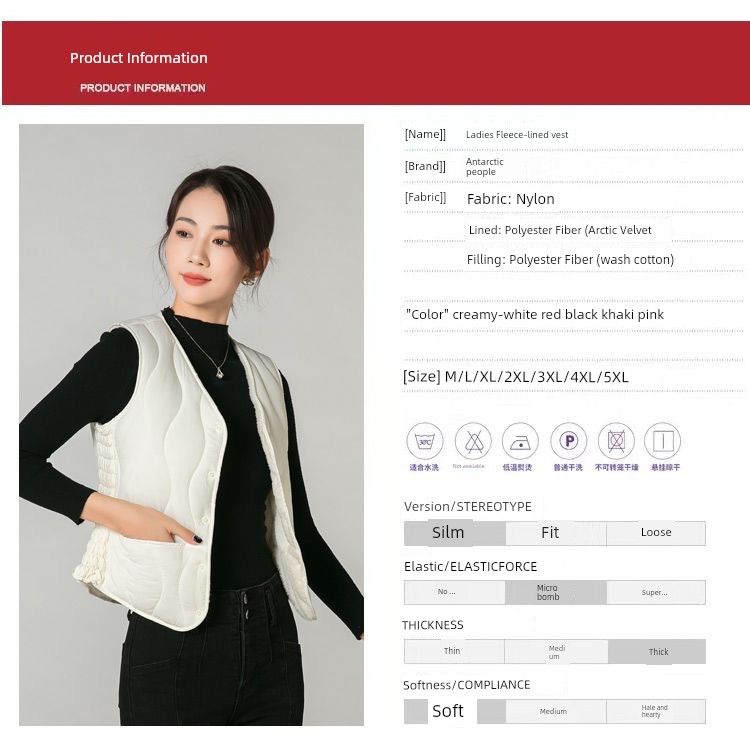Screen dimensions: 750x738
Task: Click the Product Information header title
Action: [x=139, y=58]
